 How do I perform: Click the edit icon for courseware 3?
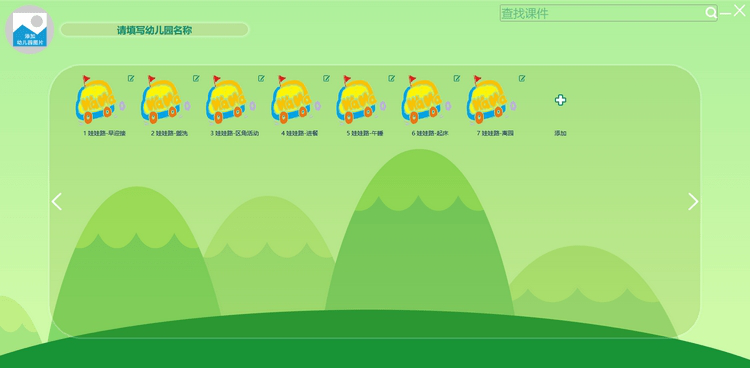[261, 78]
